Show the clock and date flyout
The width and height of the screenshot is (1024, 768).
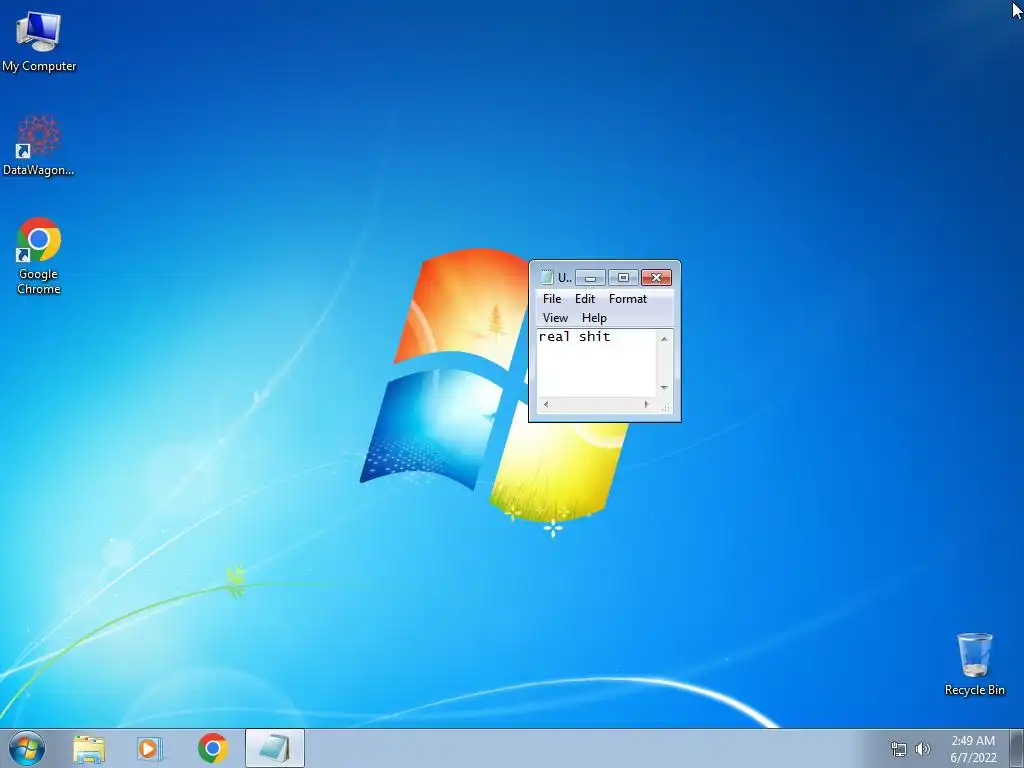click(x=973, y=749)
